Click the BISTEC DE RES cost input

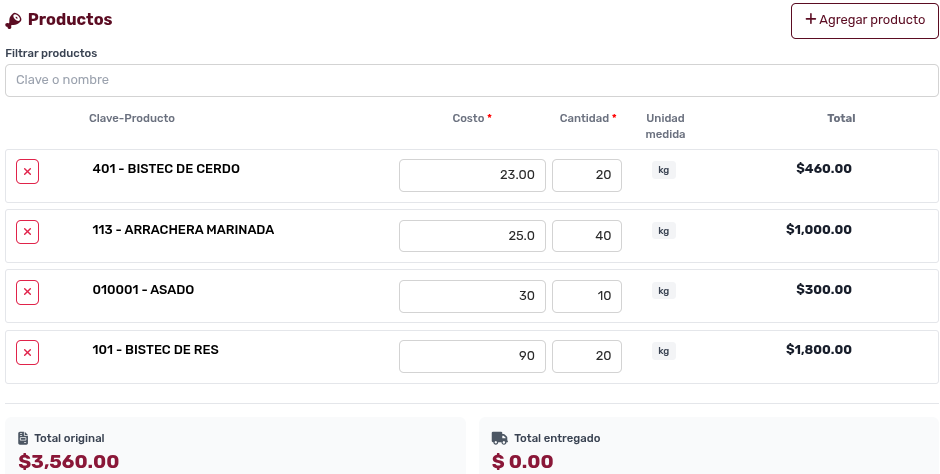[x=472, y=356]
